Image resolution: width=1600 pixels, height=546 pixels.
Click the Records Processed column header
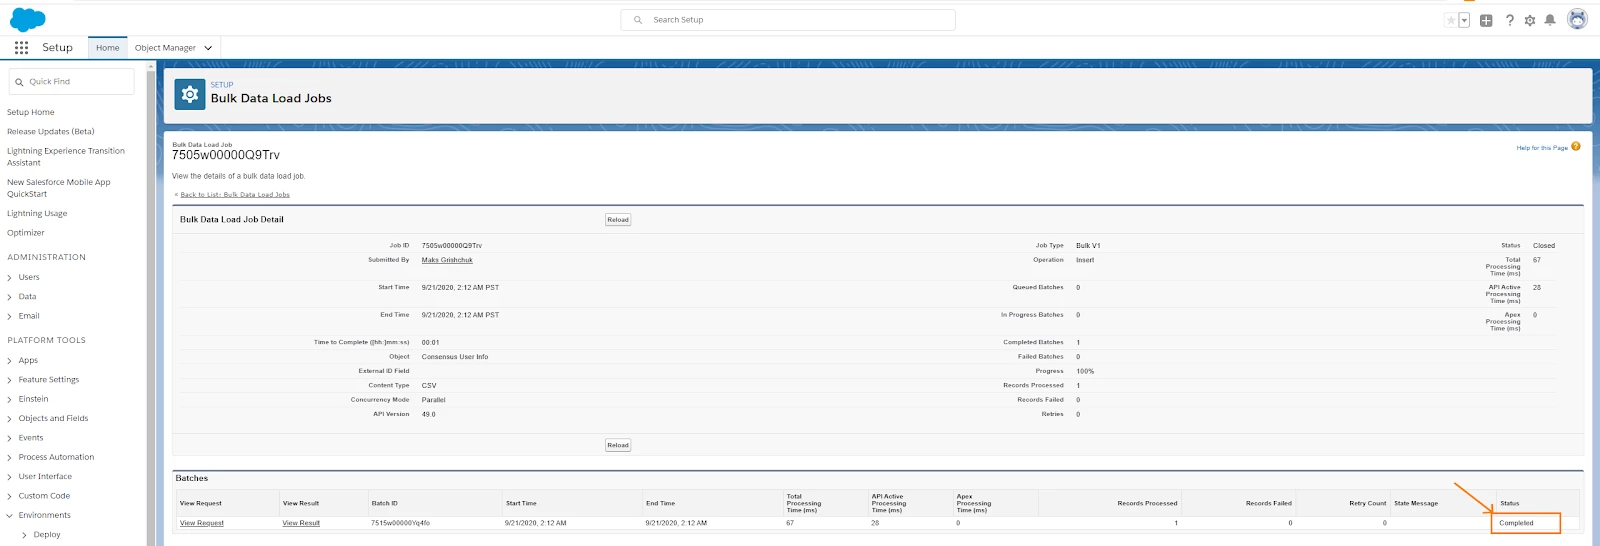pyautogui.click(x=1147, y=503)
